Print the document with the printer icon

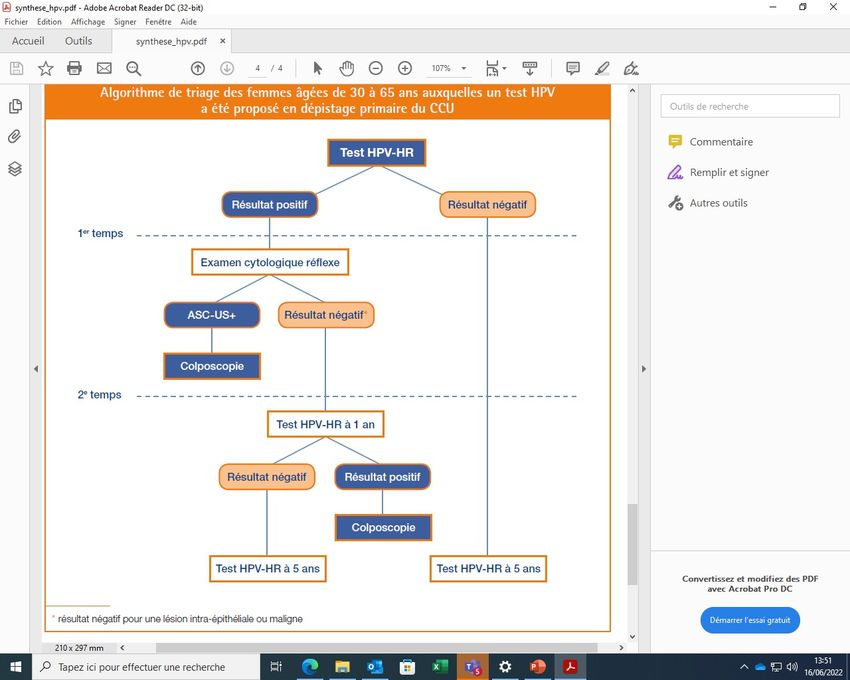[74, 68]
